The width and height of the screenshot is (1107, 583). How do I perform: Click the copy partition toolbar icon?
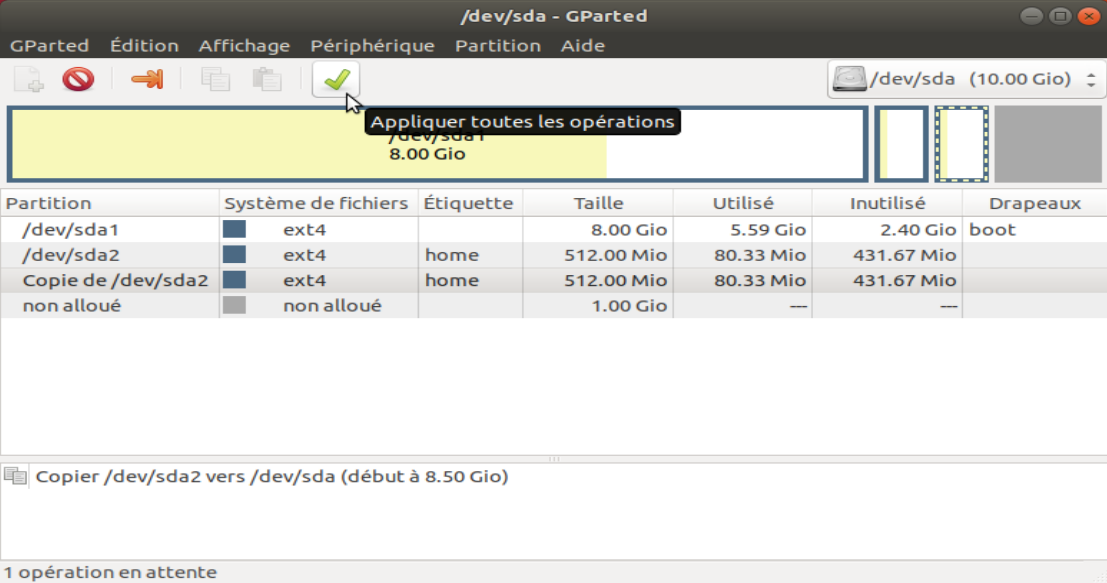point(215,79)
